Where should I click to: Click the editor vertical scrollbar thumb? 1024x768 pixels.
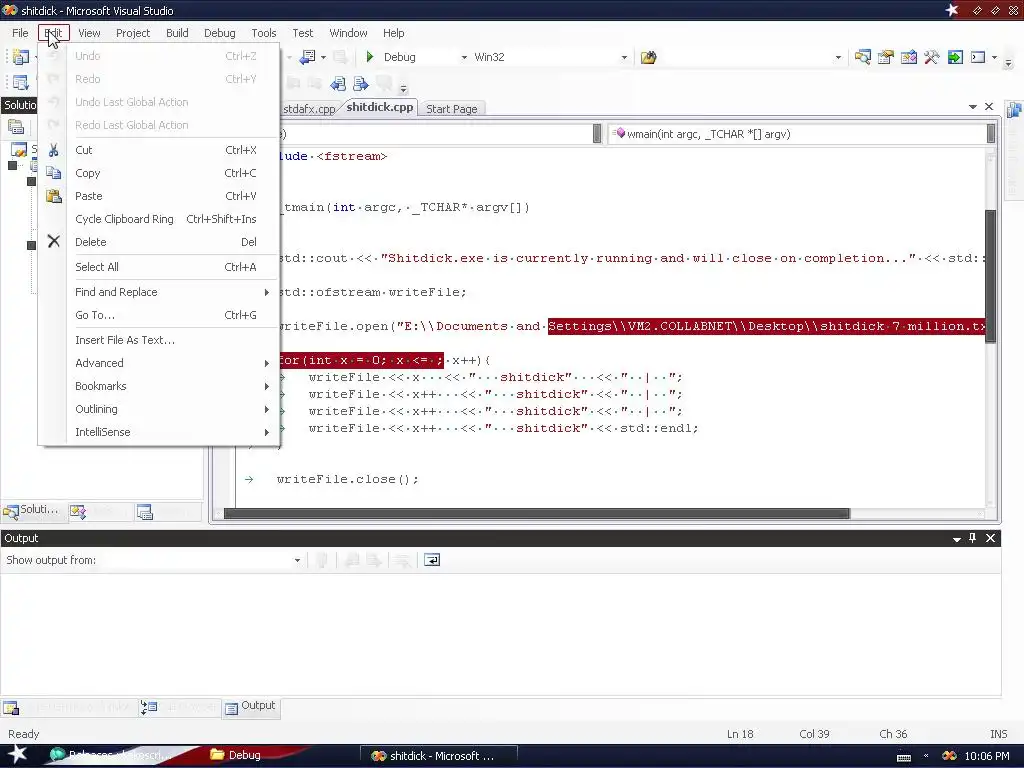991,276
